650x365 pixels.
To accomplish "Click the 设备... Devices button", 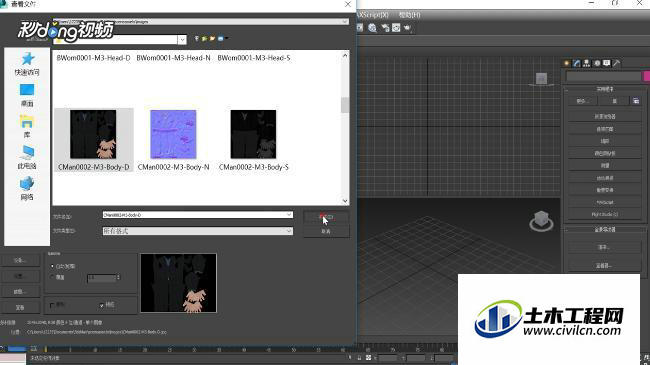I will coord(20,260).
